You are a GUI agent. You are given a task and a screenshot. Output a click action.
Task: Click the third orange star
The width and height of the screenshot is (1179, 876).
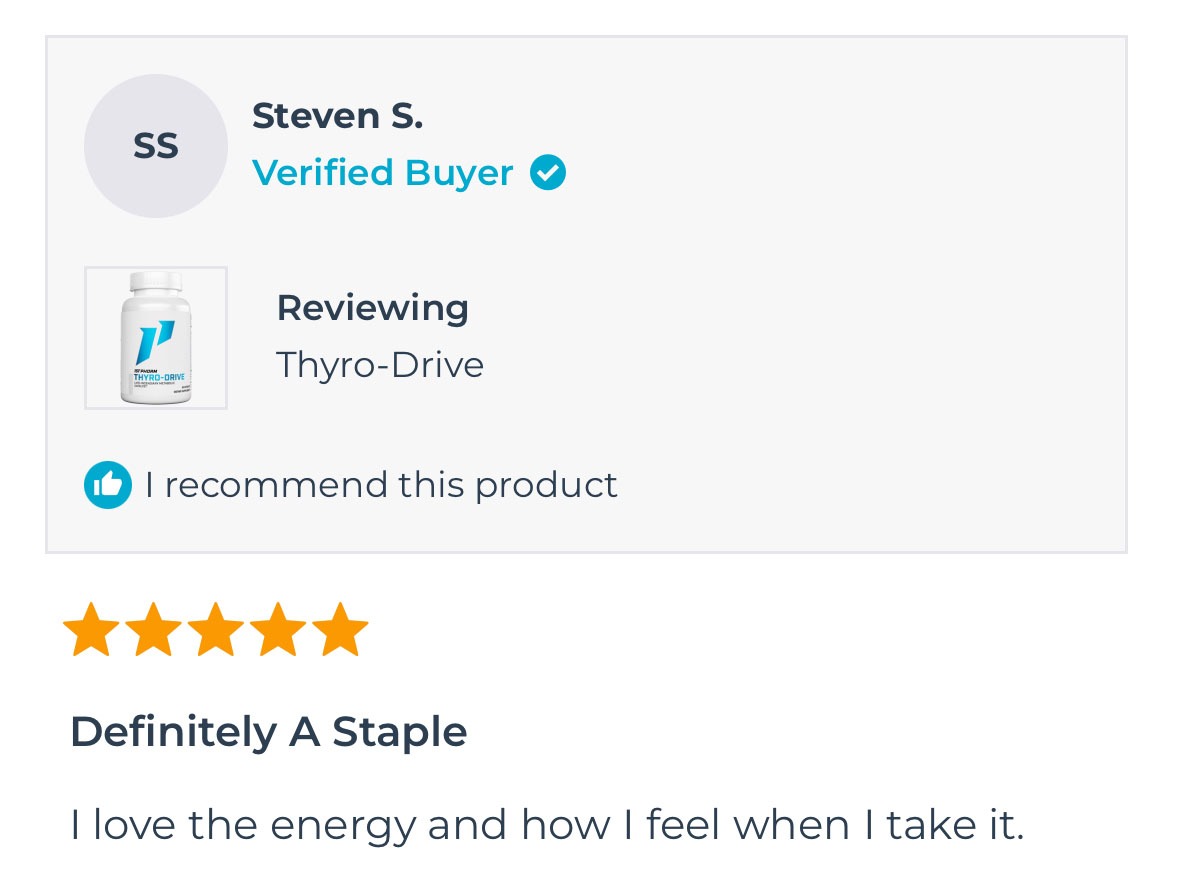[216, 629]
